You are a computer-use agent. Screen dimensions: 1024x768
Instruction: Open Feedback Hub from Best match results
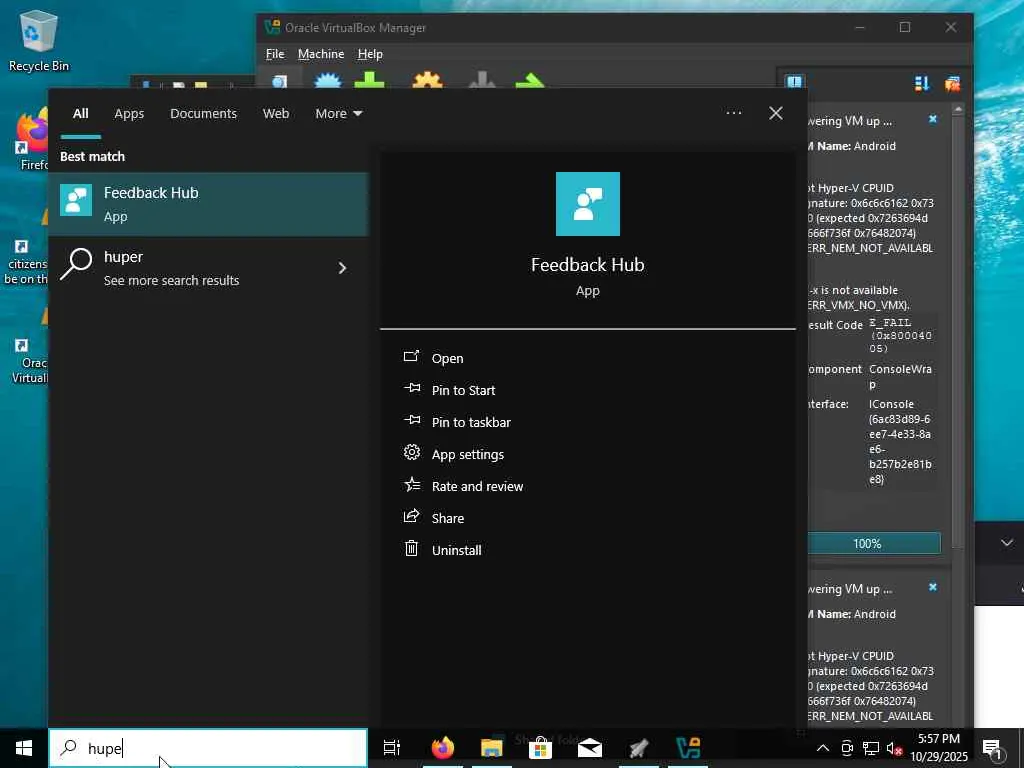(208, 204)
